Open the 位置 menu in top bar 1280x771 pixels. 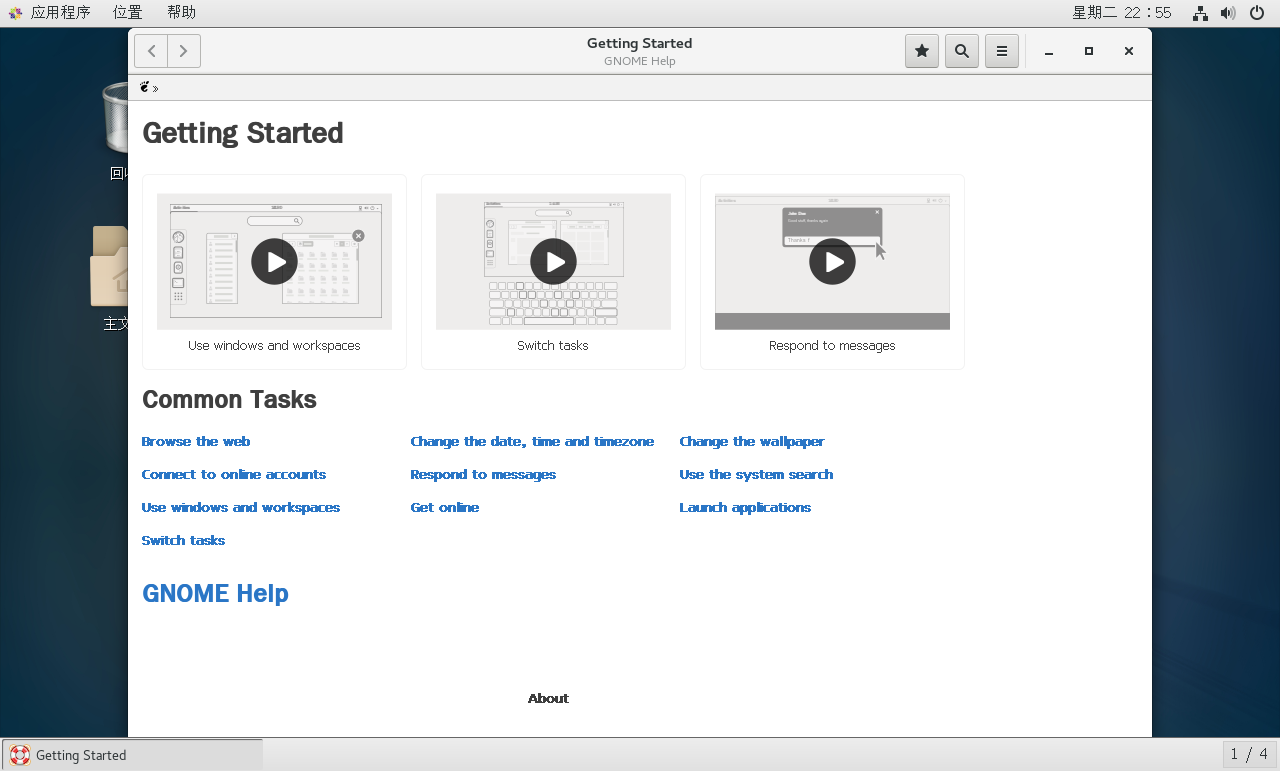click(127, 12)
